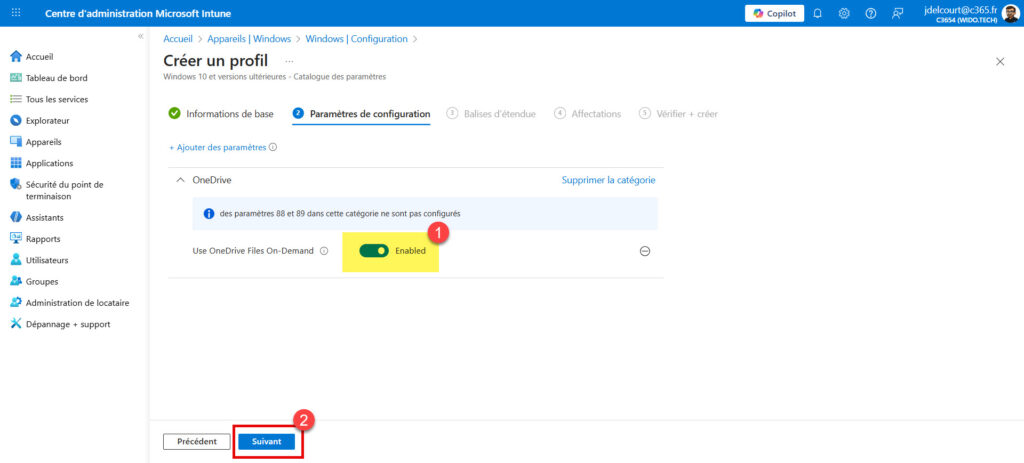The width and height of the screenshot is (1024, 463).
Task: Select the Appareils item in the sidebar
Action: coord(43,142)
